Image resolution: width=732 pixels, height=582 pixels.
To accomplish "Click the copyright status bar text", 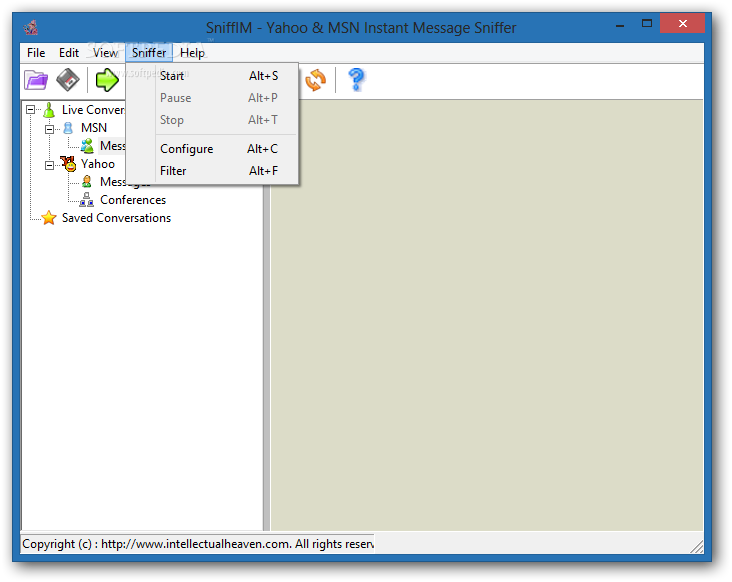I will click(198, 544).
